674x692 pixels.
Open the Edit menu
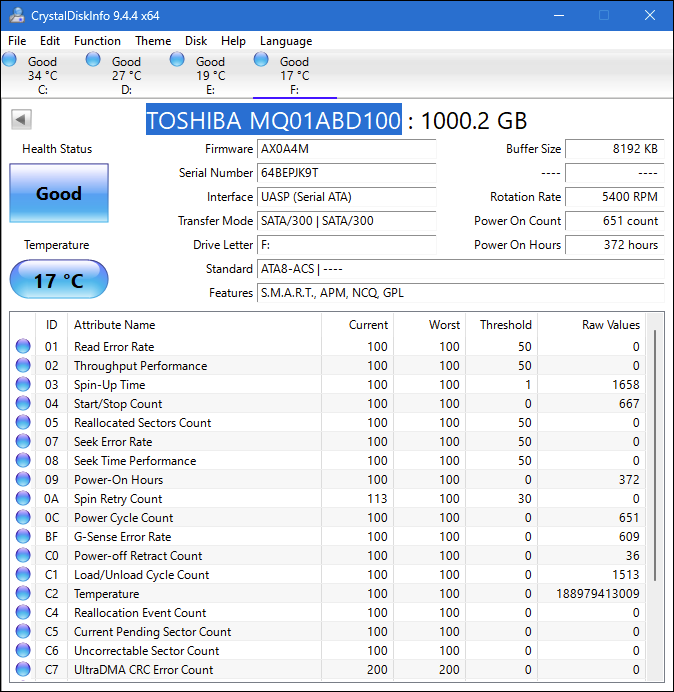click(50, 41)
